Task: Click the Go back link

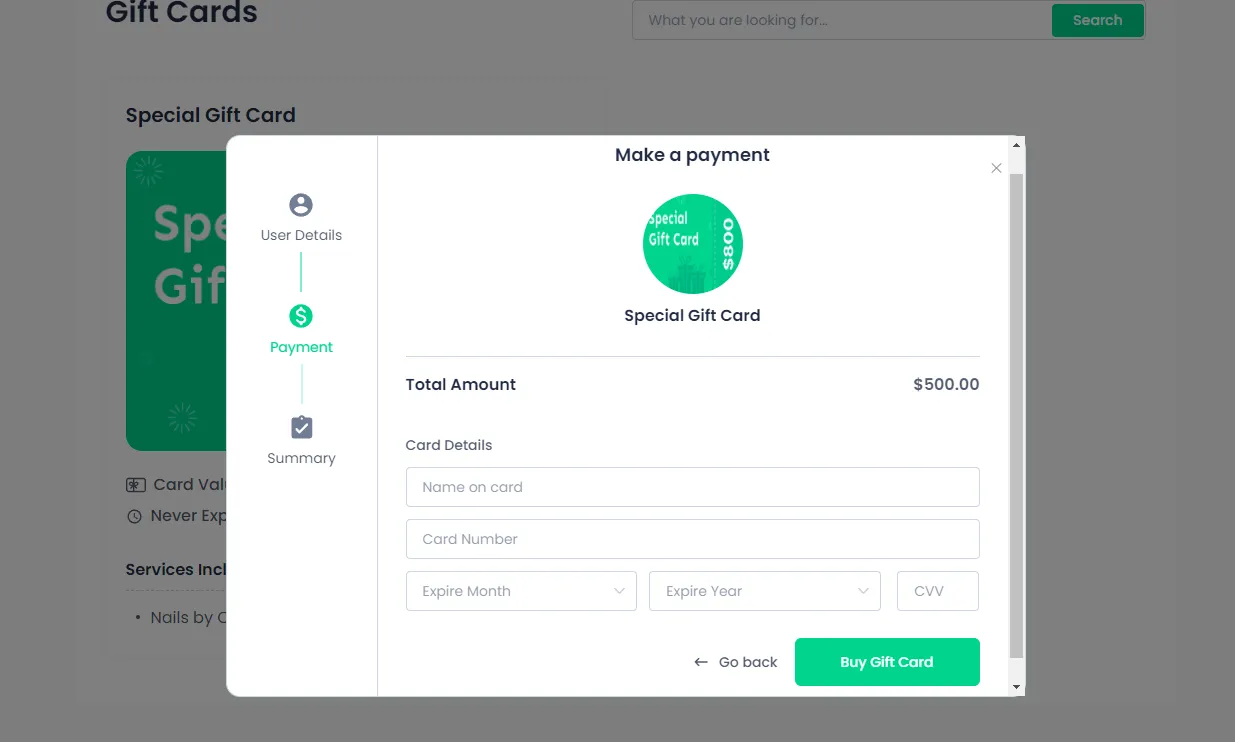Action: tap(747, 662)
